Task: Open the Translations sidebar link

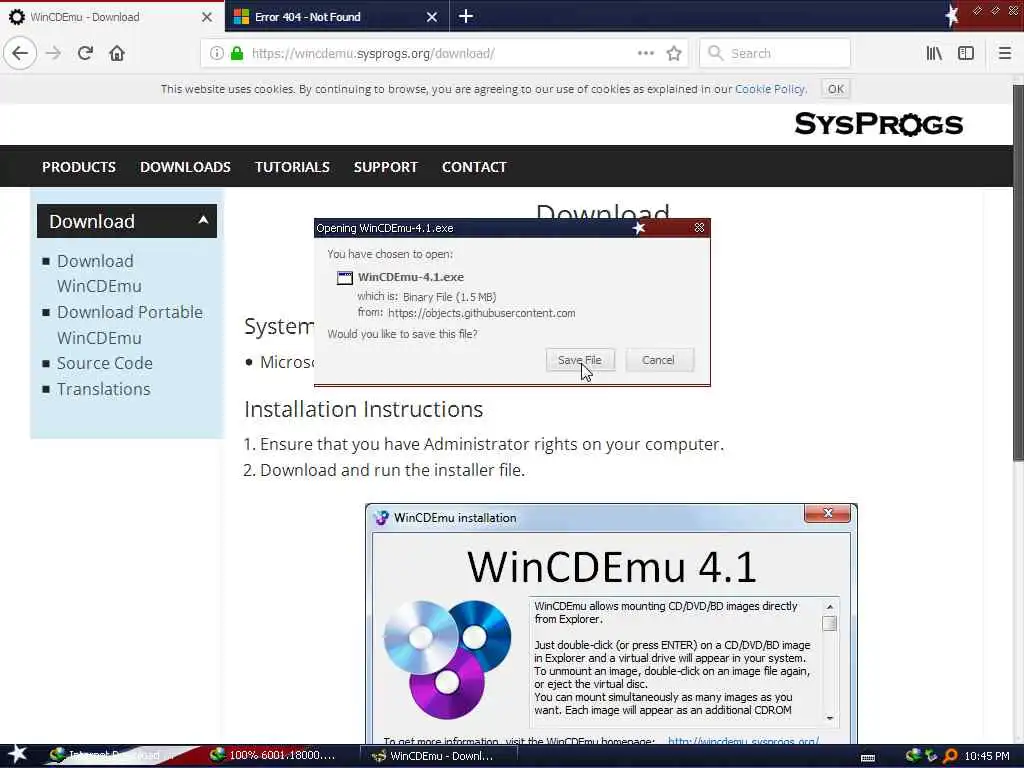Action: pos(104,389)
